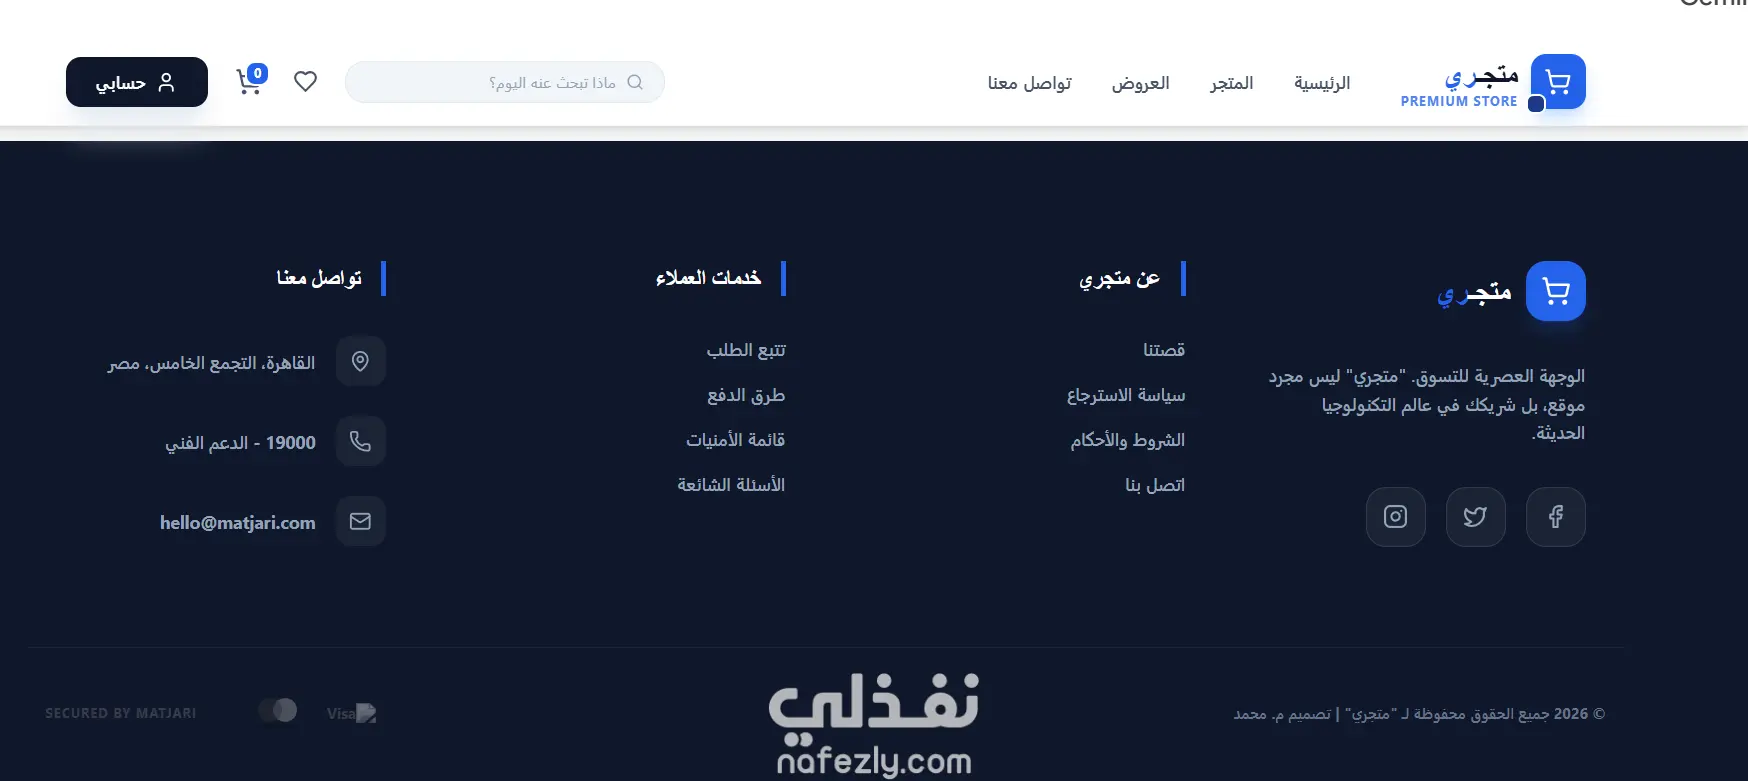Click the footer متجري brand name
The image size is (1748, 781).
[x=1474, y=291]
